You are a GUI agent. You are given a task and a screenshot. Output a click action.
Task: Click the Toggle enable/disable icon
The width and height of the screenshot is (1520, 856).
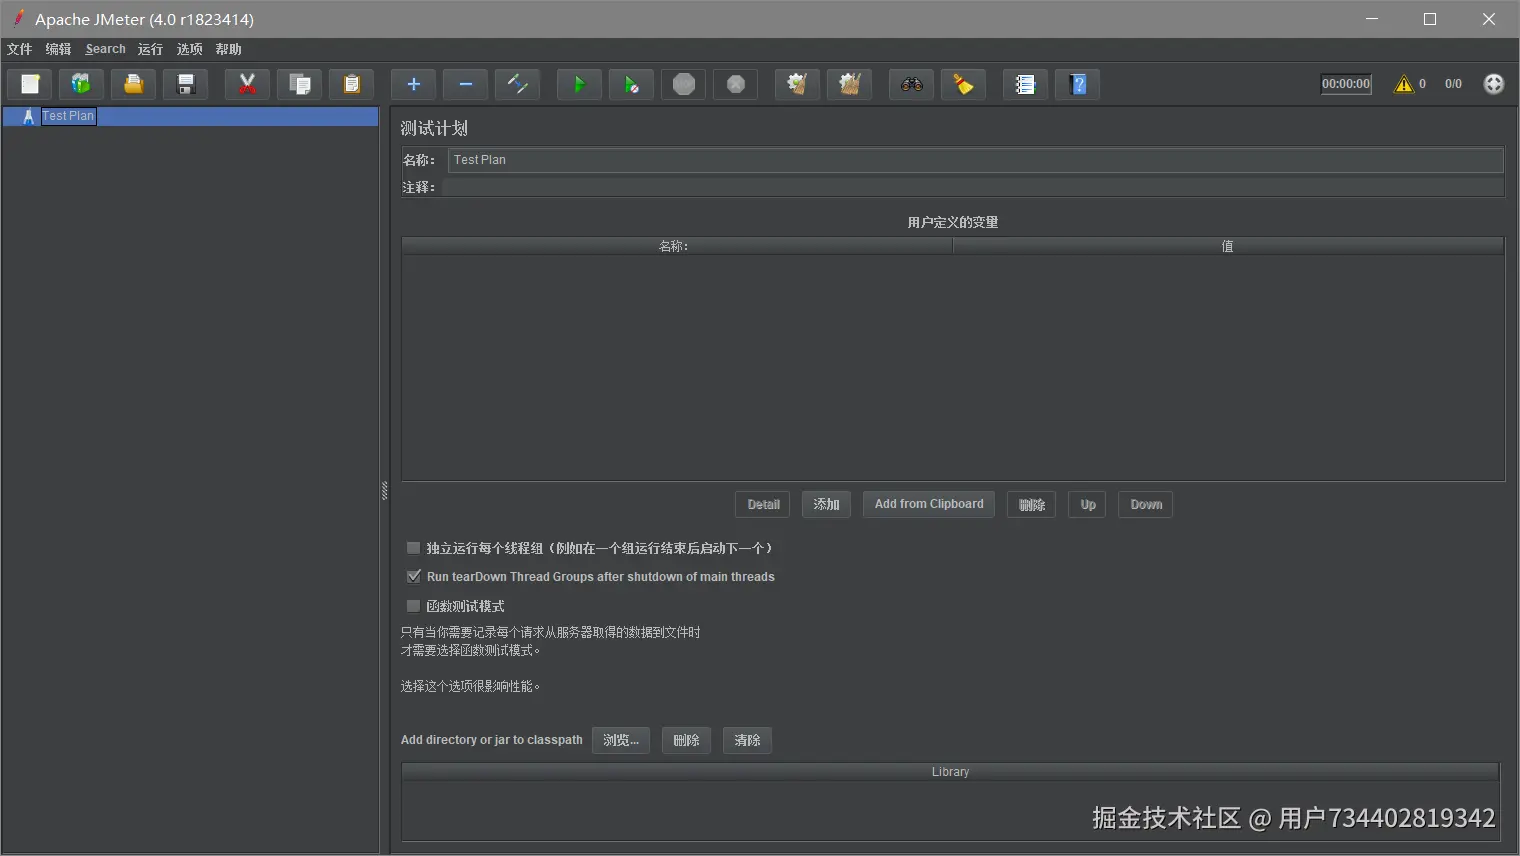pos(518,85)
